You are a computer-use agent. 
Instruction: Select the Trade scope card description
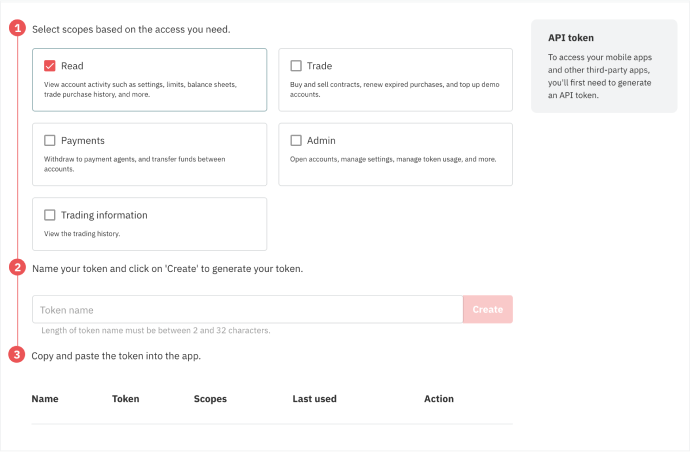point(394,89)
